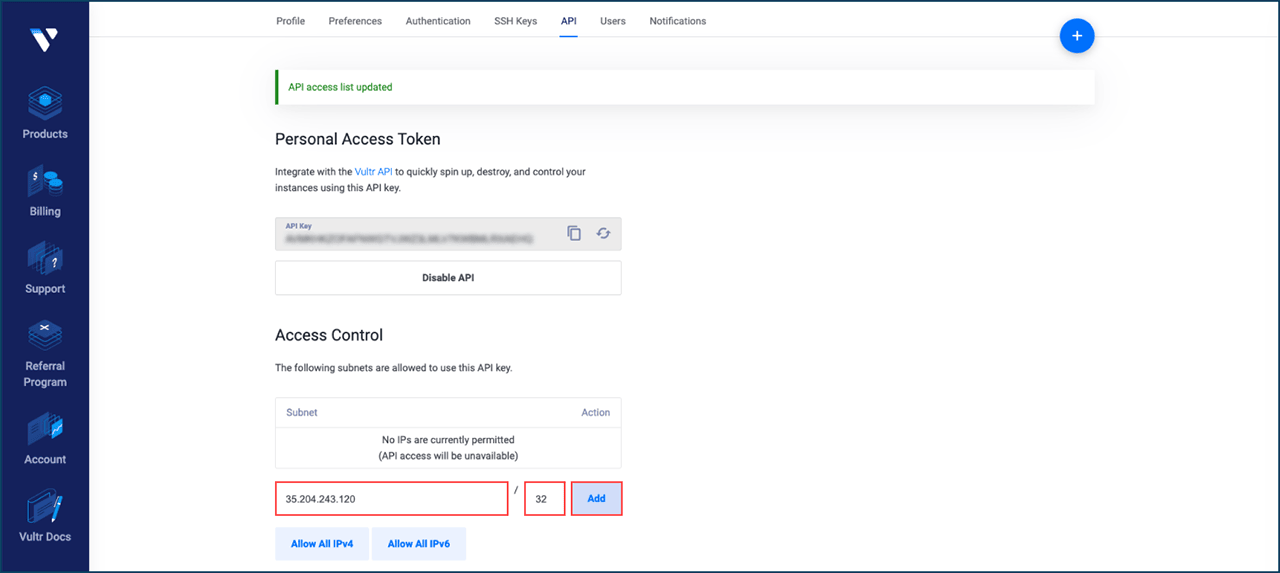Go to the SSH Keys tab
The width and height of the screenshot is (1280, 573).
(x=515, y=21)
